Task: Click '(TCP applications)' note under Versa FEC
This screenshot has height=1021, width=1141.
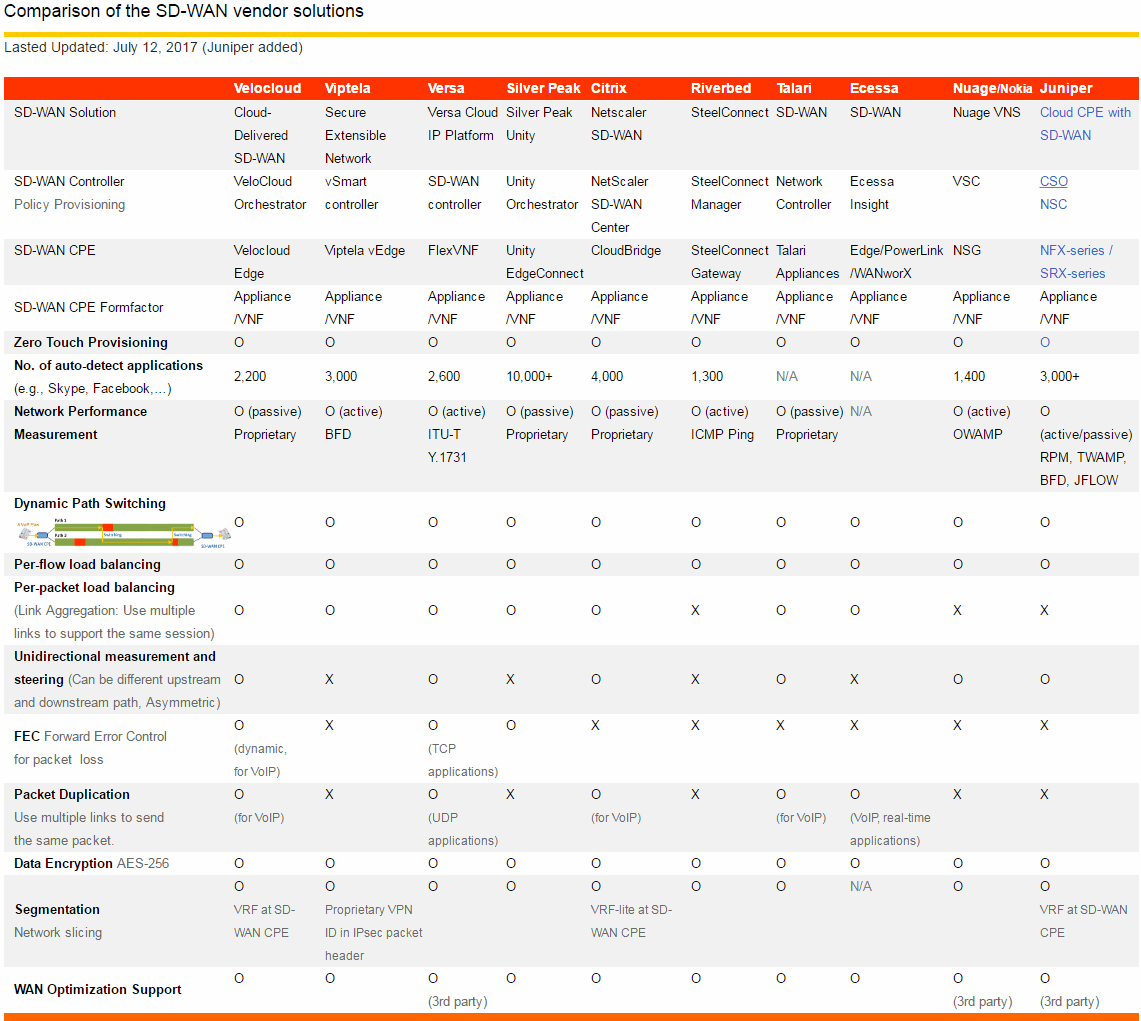Action: click(x=463, y=760)
